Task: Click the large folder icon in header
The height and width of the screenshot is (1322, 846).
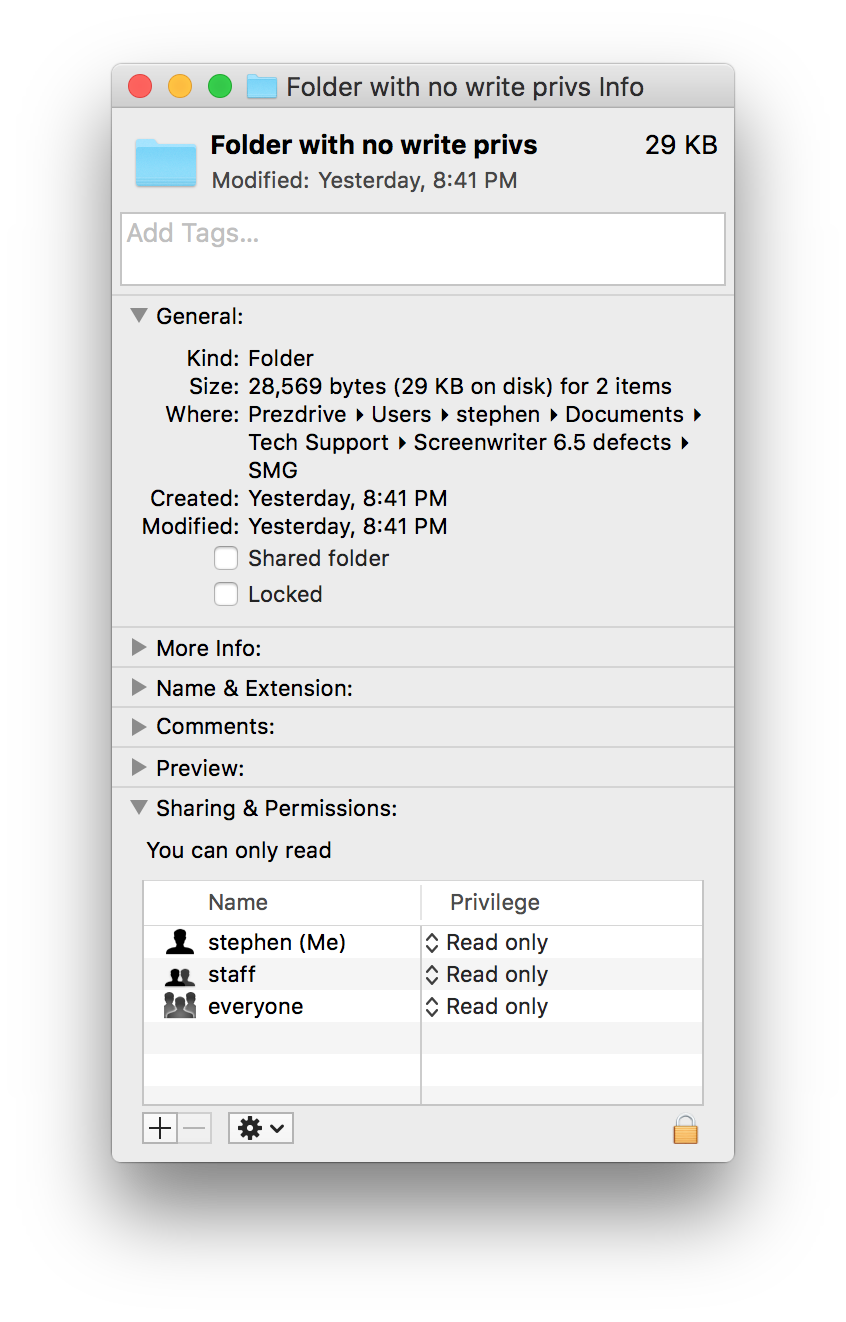Action: click(x=166, y=162)
